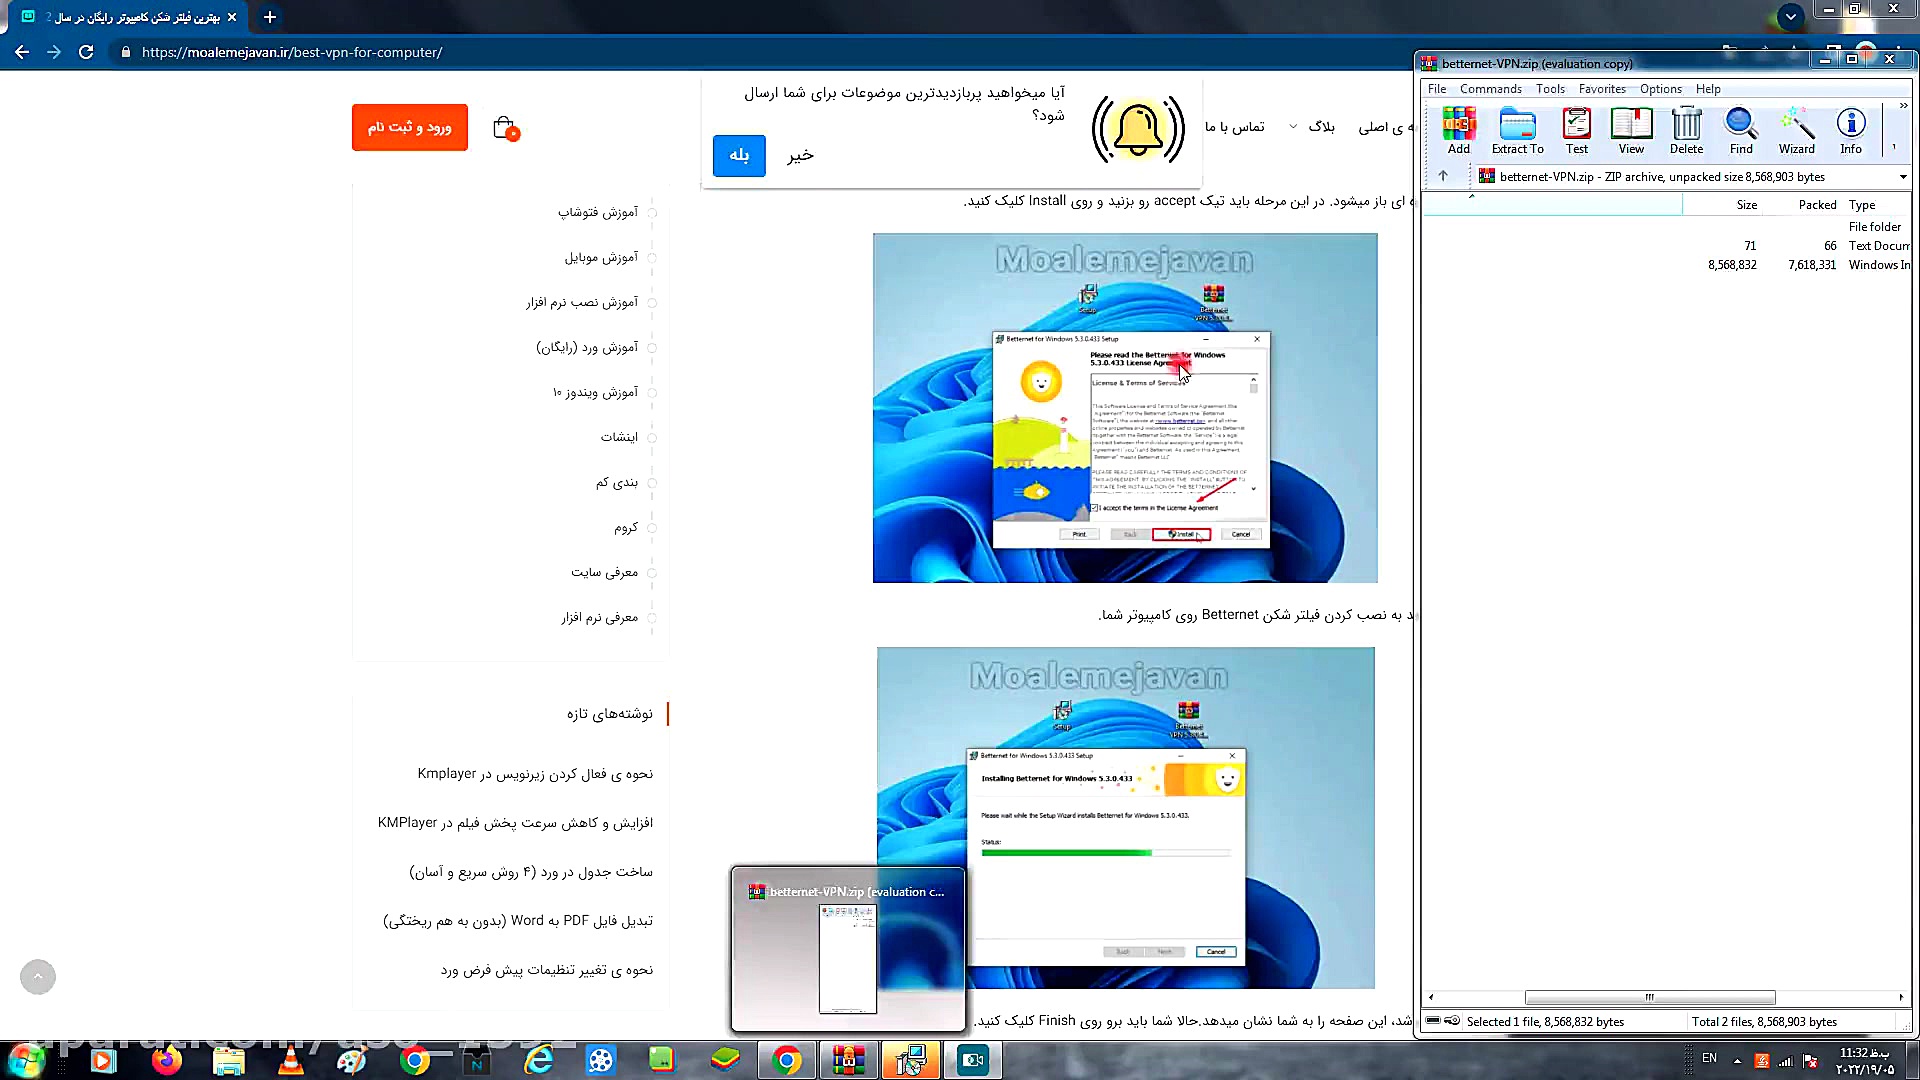
Task: Click the EN language indicator
Action: pyautogui.click(x=1709, y=1058)
